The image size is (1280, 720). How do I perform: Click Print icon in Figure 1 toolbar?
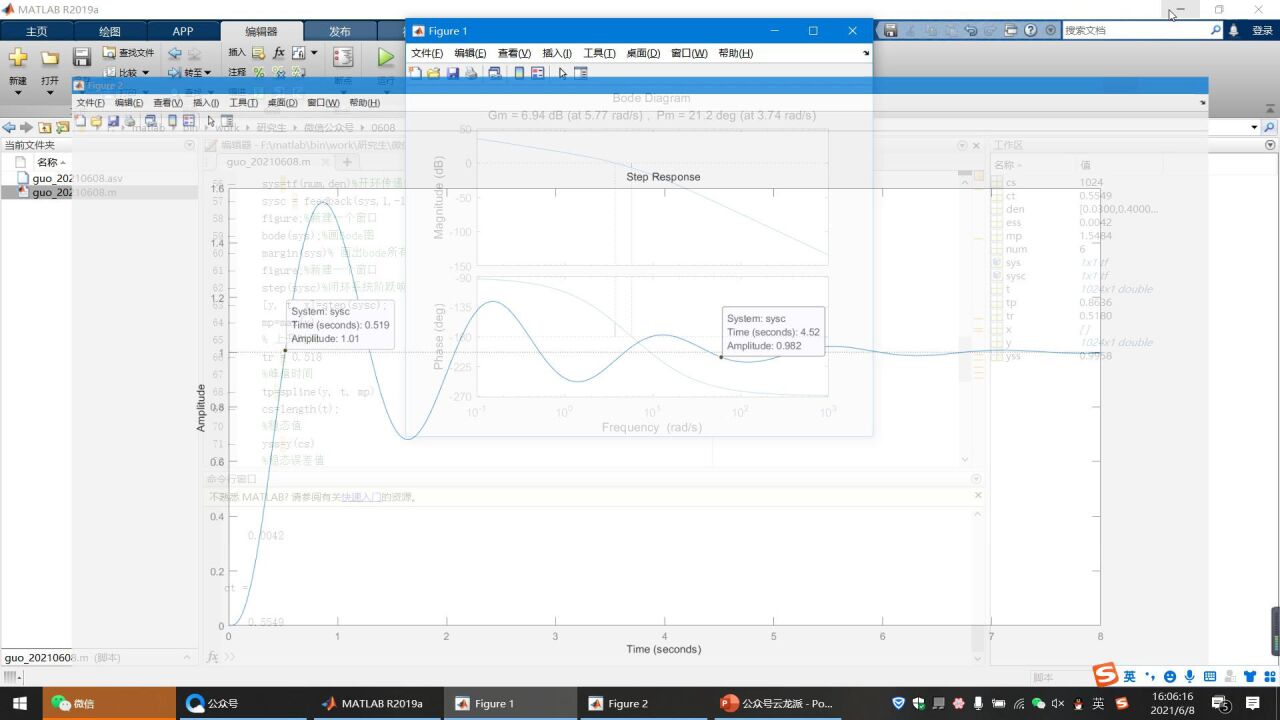click(x=471, y=73)
